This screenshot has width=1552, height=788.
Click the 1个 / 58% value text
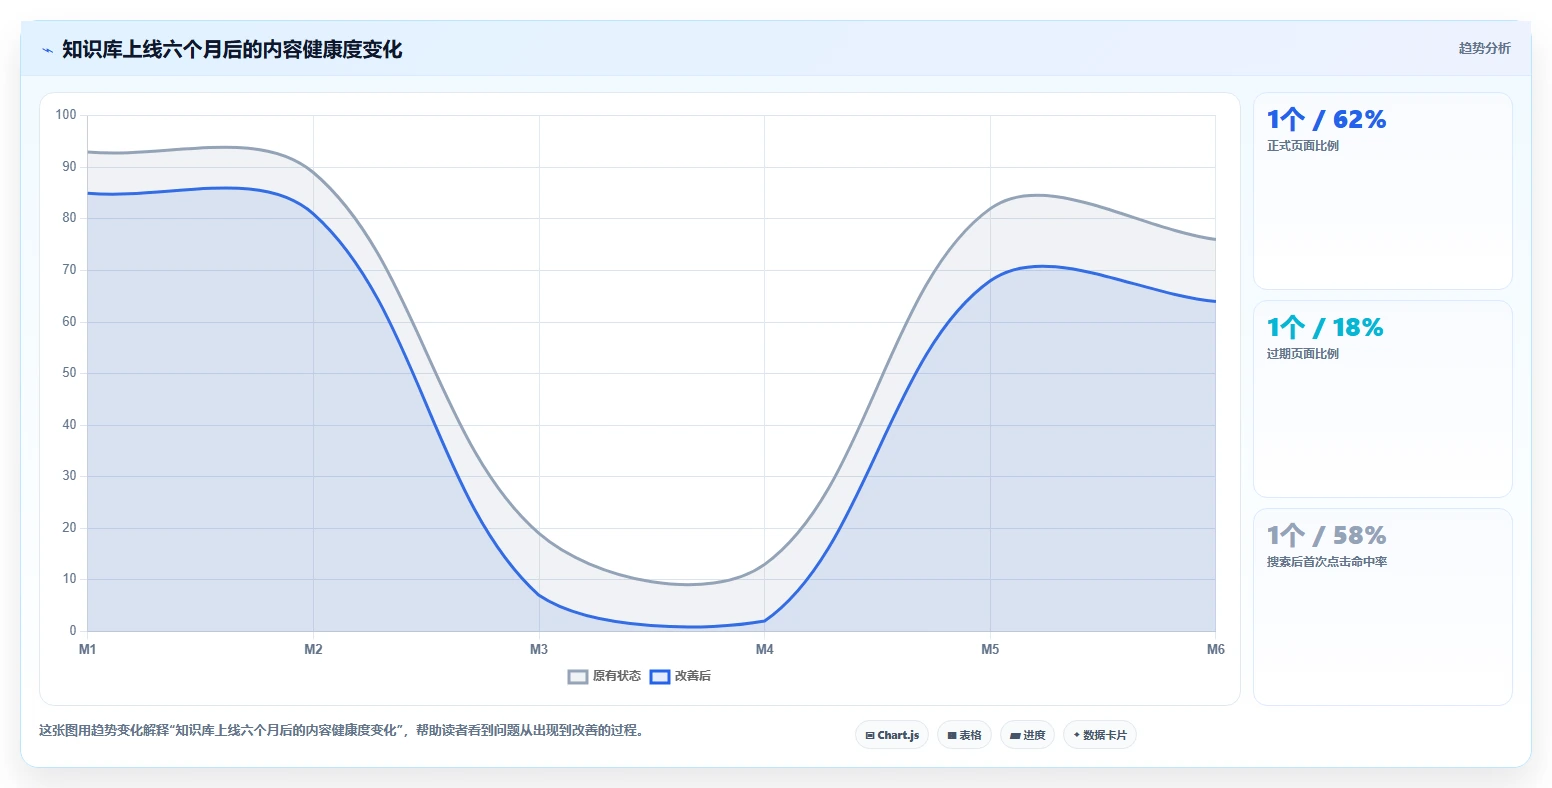pos(1326,536)
